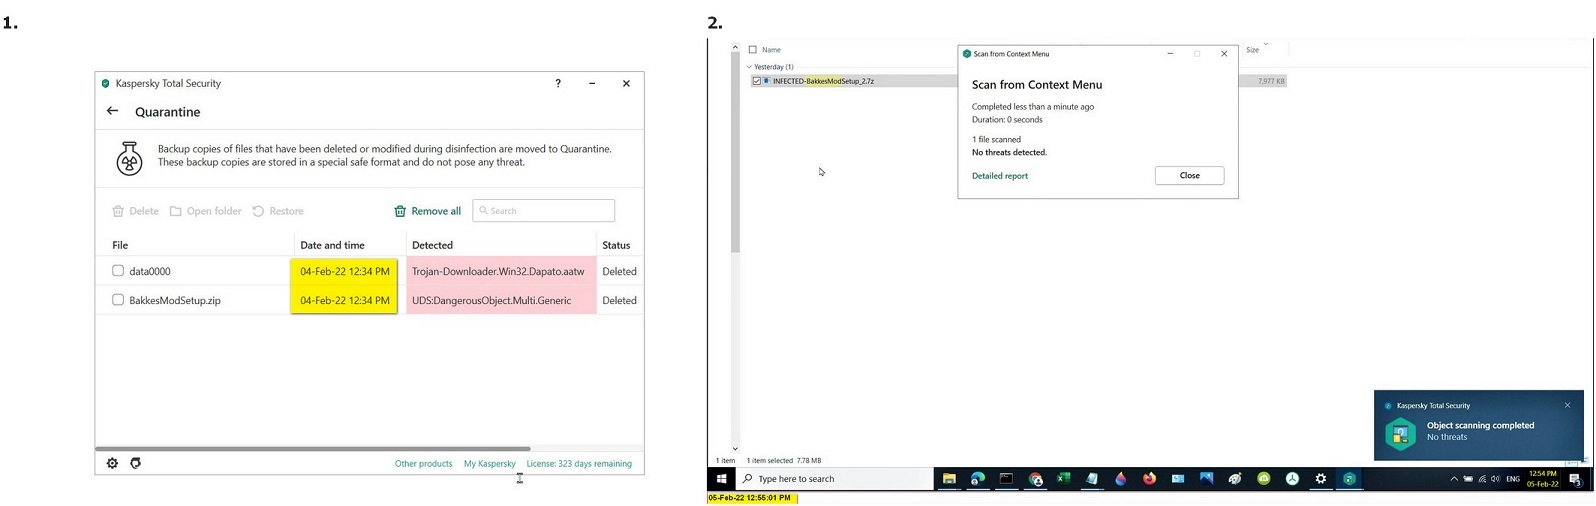Click the taskbar Type here to search box

[x=834, y=479]
